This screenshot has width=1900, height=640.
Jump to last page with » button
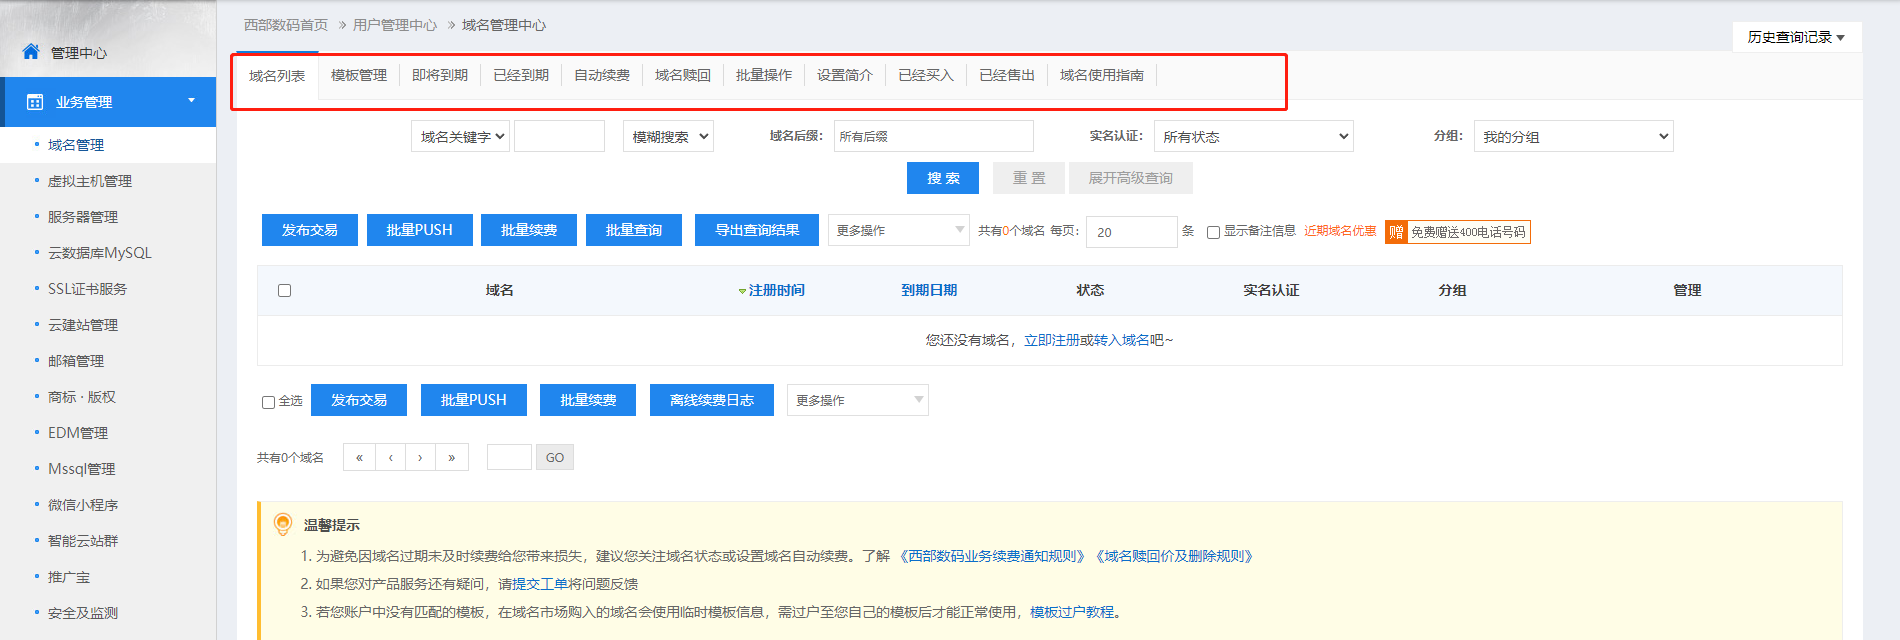(x=452, y=457)
